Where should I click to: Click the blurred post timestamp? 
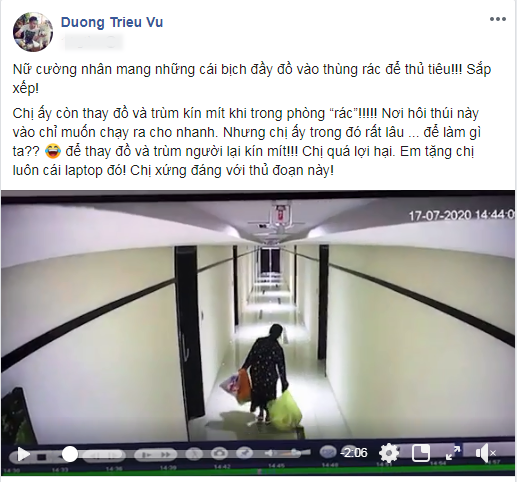(x=93, y=42)
